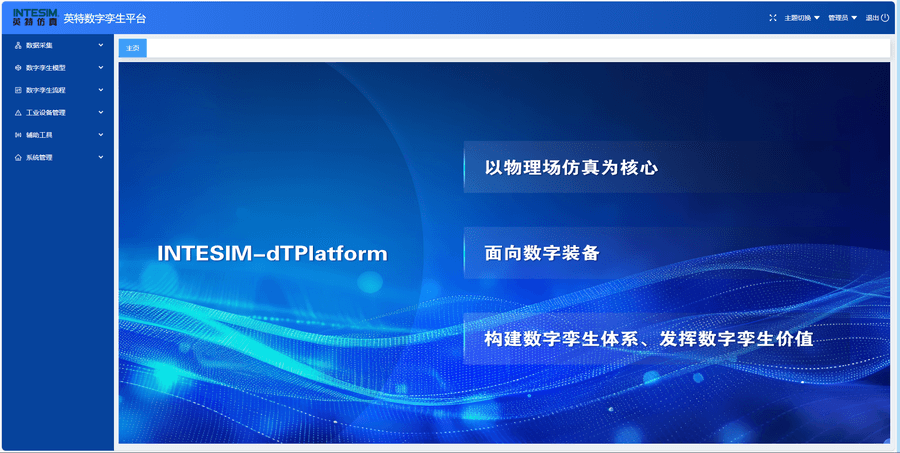Click the 辅助工具 sidebar icon
The width and height of the screenshot is (900, 453).
point(18,135)
